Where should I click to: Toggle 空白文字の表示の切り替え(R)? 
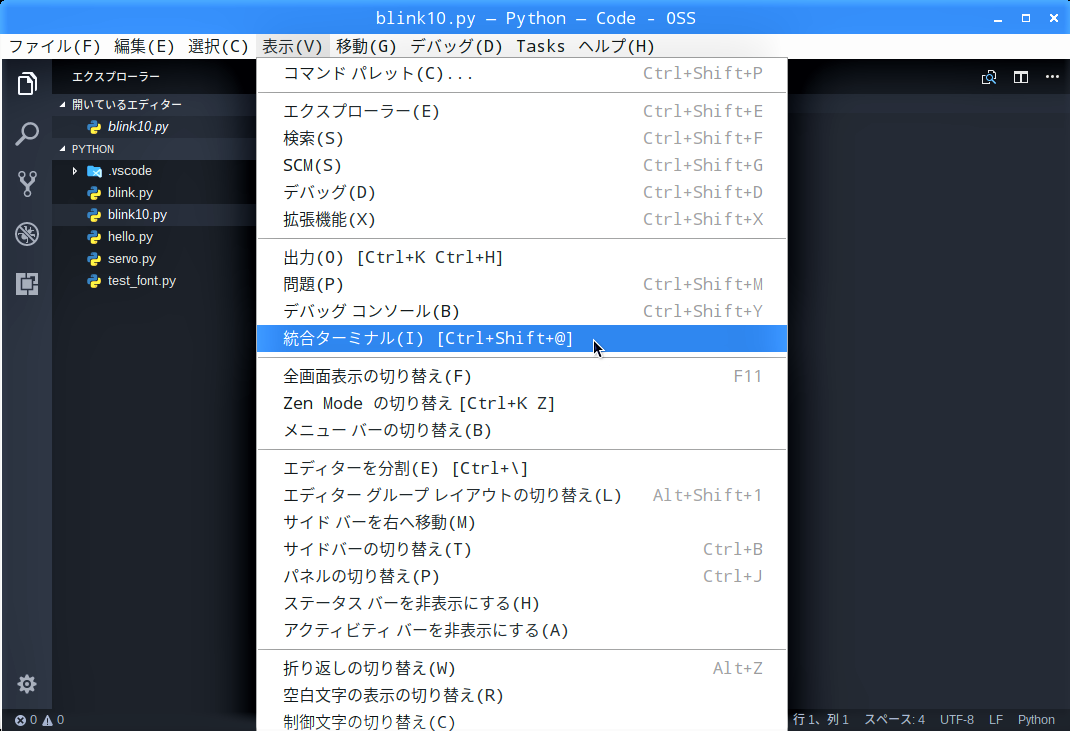(x=522, y=696)
